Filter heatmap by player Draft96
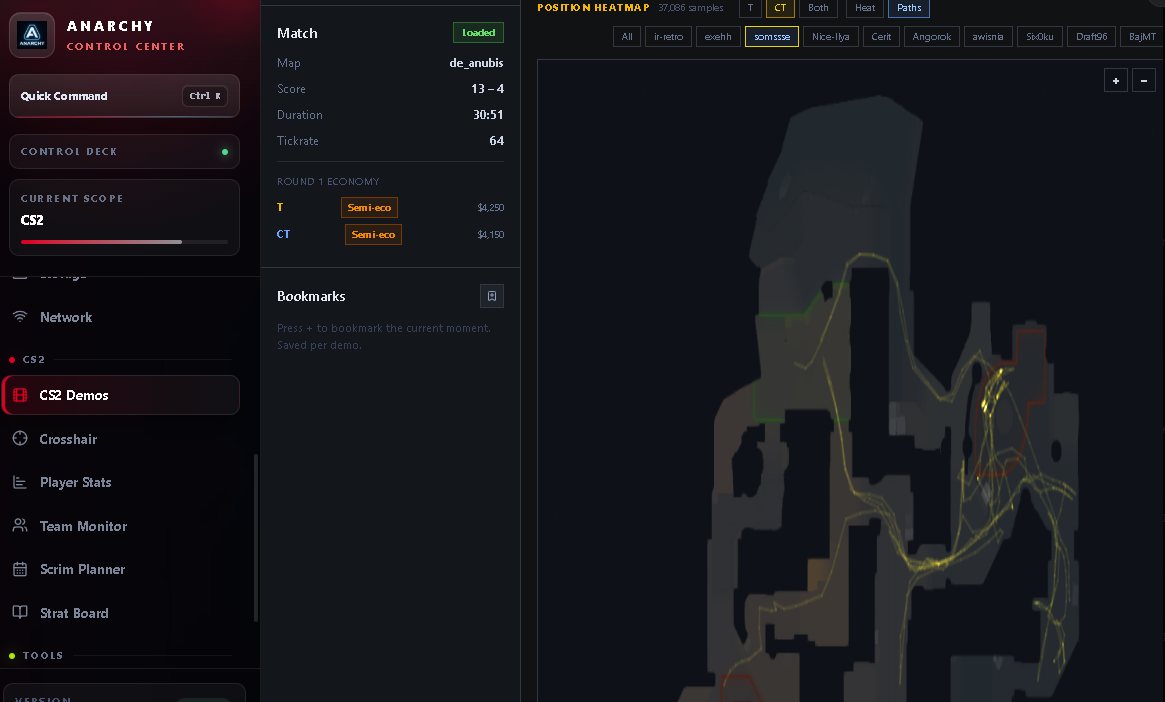The height and width of the screenshot is (702, 1165). (x=1091, y=36)
